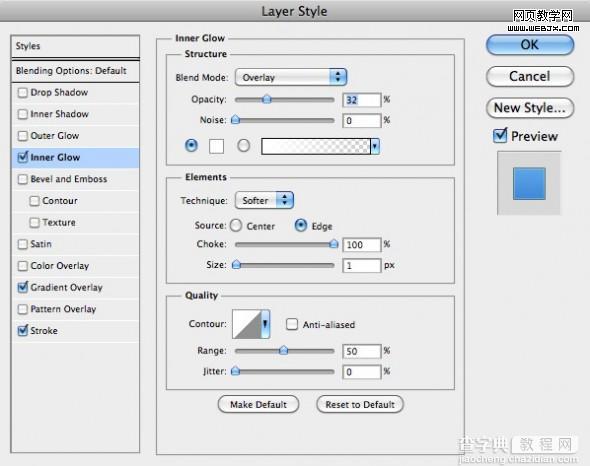Click the Cancel button

point(530,76)
